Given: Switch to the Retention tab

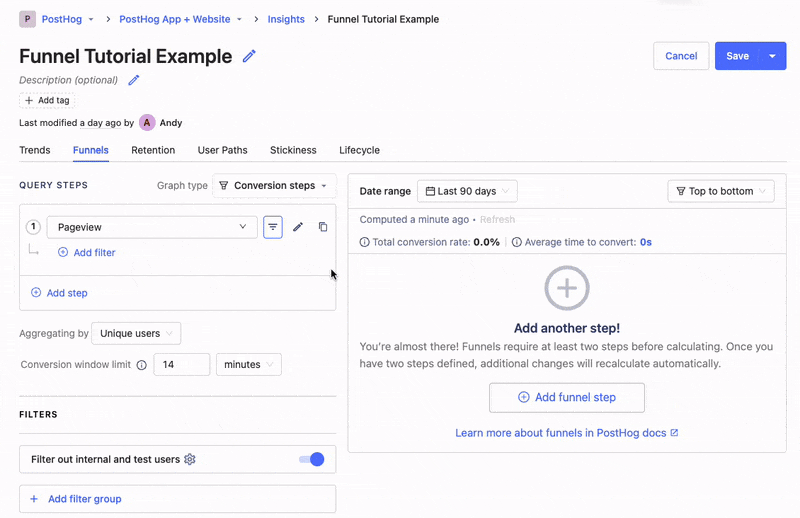Looking at the screenshot, I should [152, 150].
